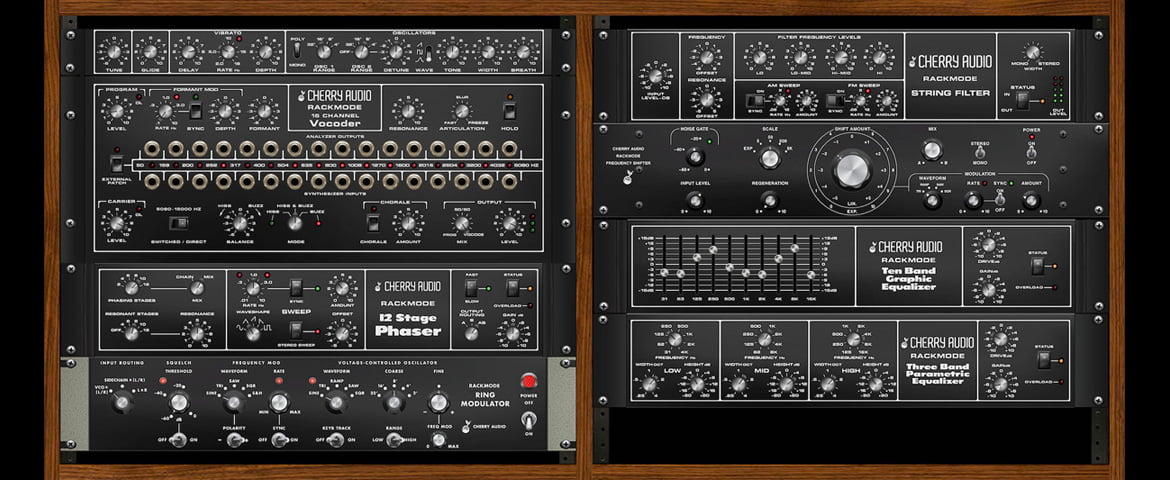Toggle the Stereo Sweep switch on the Phaser

(296, 330)
